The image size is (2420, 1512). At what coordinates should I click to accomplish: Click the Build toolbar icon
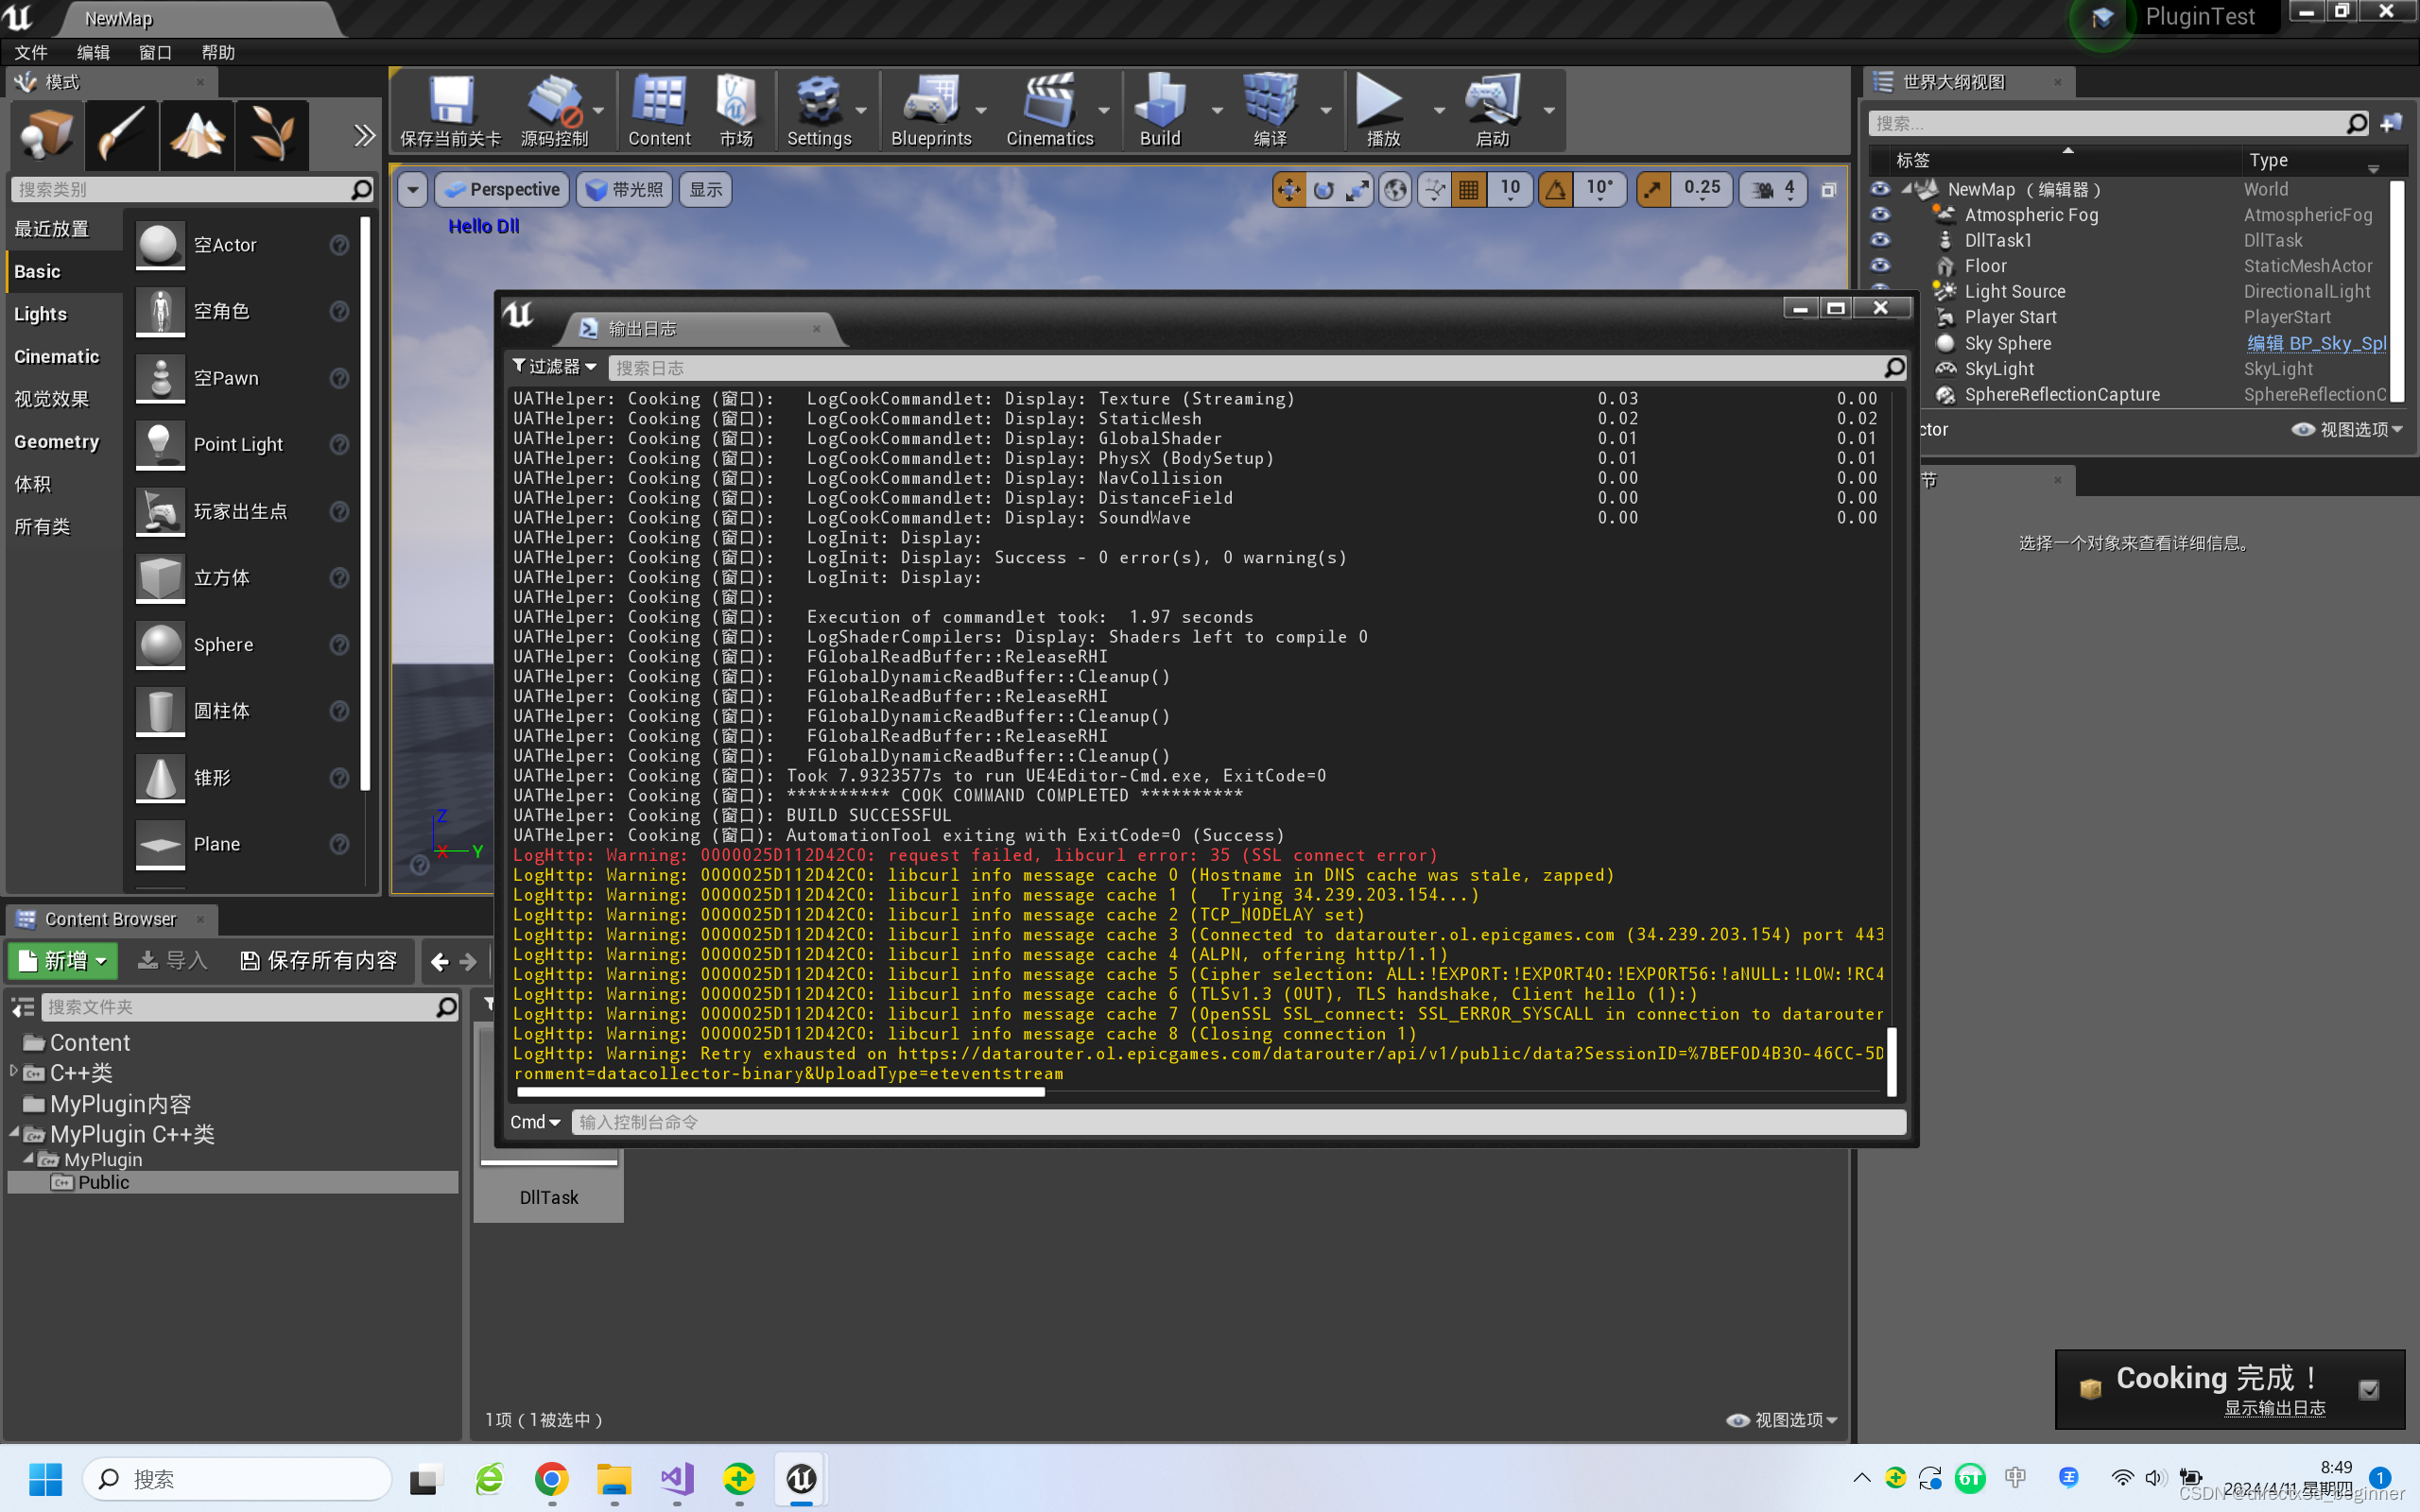point(1159,110)
